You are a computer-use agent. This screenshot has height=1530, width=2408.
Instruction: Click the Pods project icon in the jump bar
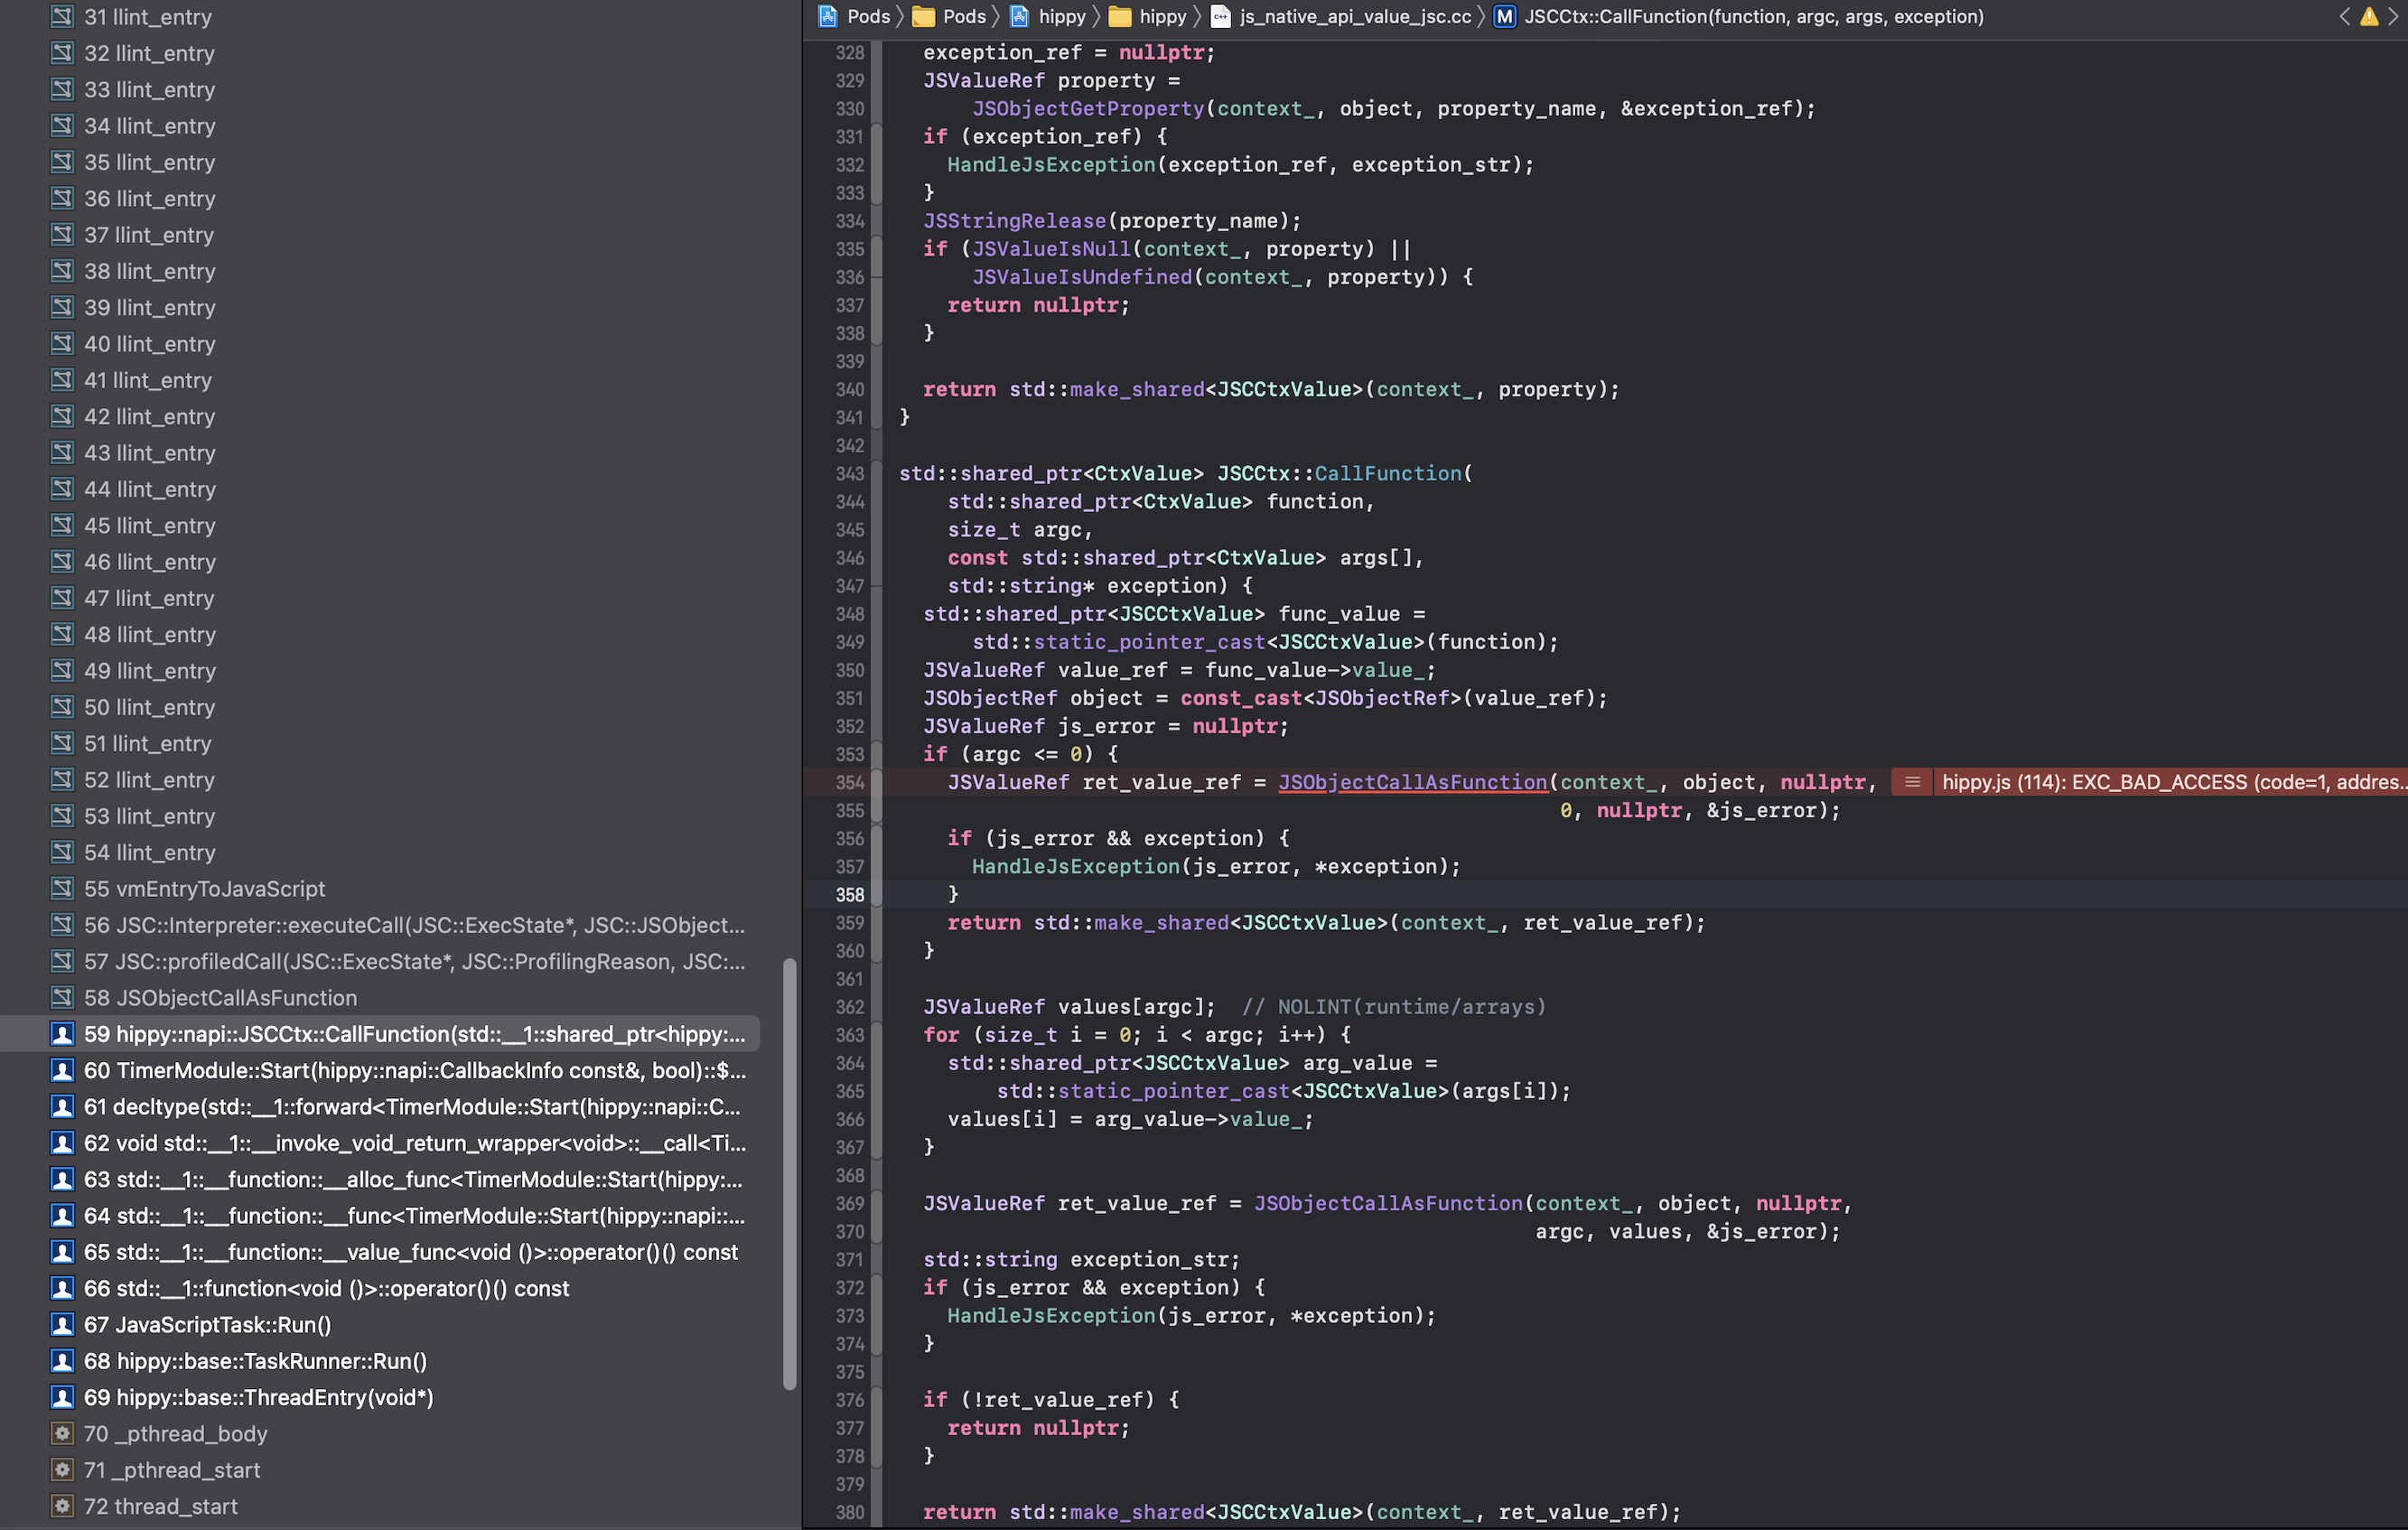point(827,16)
